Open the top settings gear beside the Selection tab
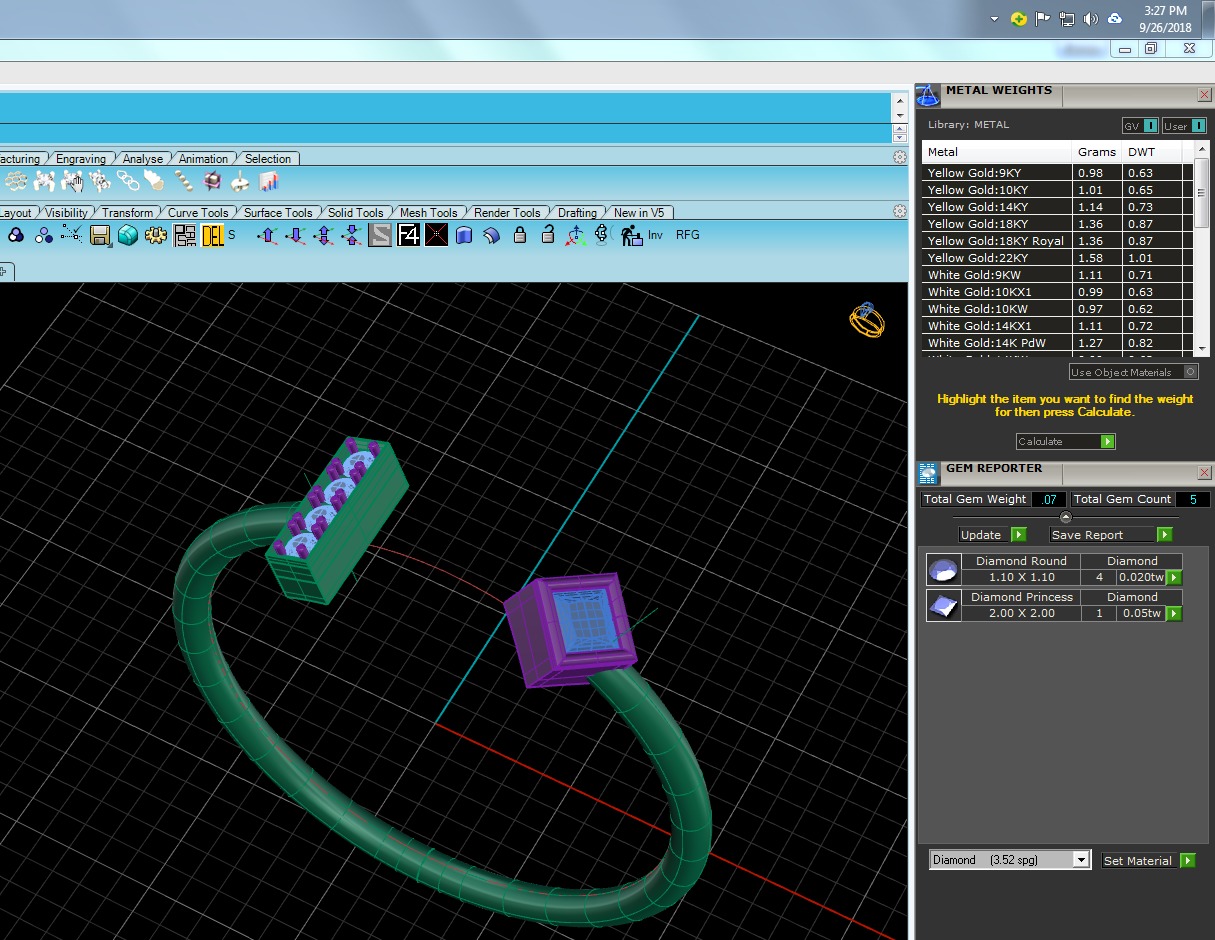The height and width of the screenshot is (940, 1215). [x=900, y=157]
